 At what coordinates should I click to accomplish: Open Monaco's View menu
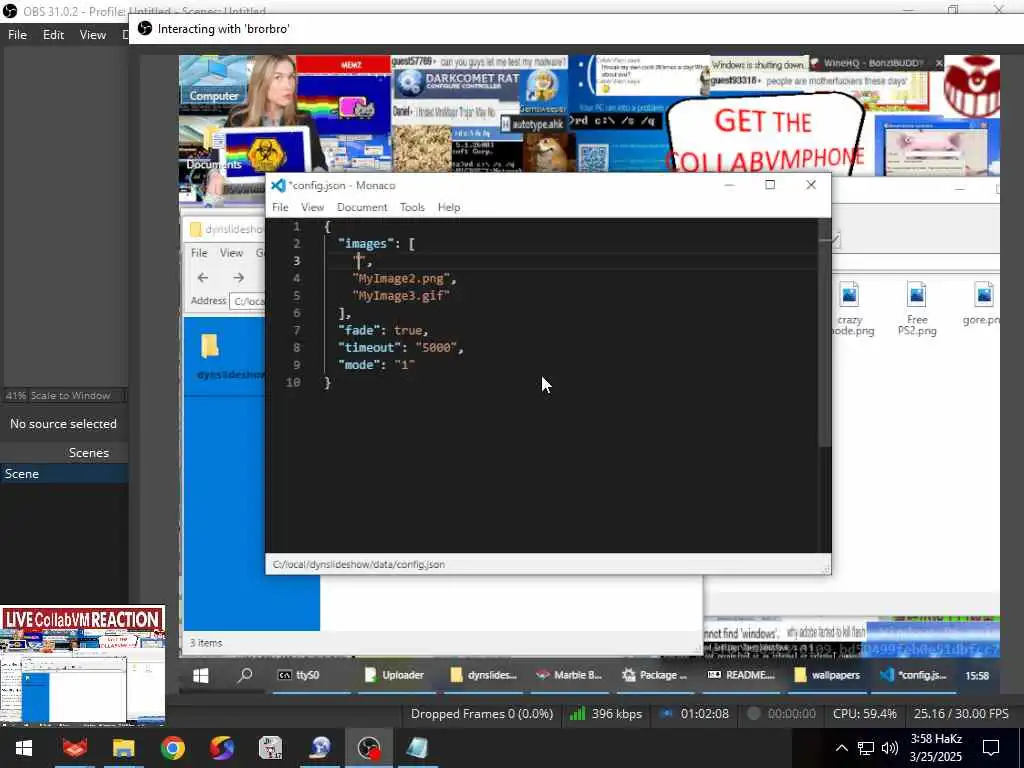[x=312, y=207]
